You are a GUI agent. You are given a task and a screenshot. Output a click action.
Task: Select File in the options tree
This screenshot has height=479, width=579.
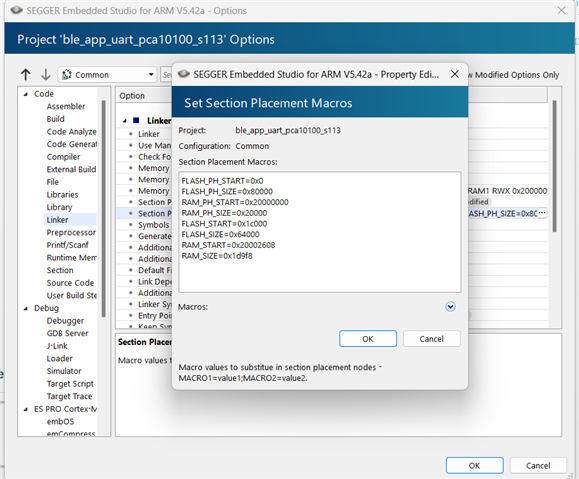[52, 182]
